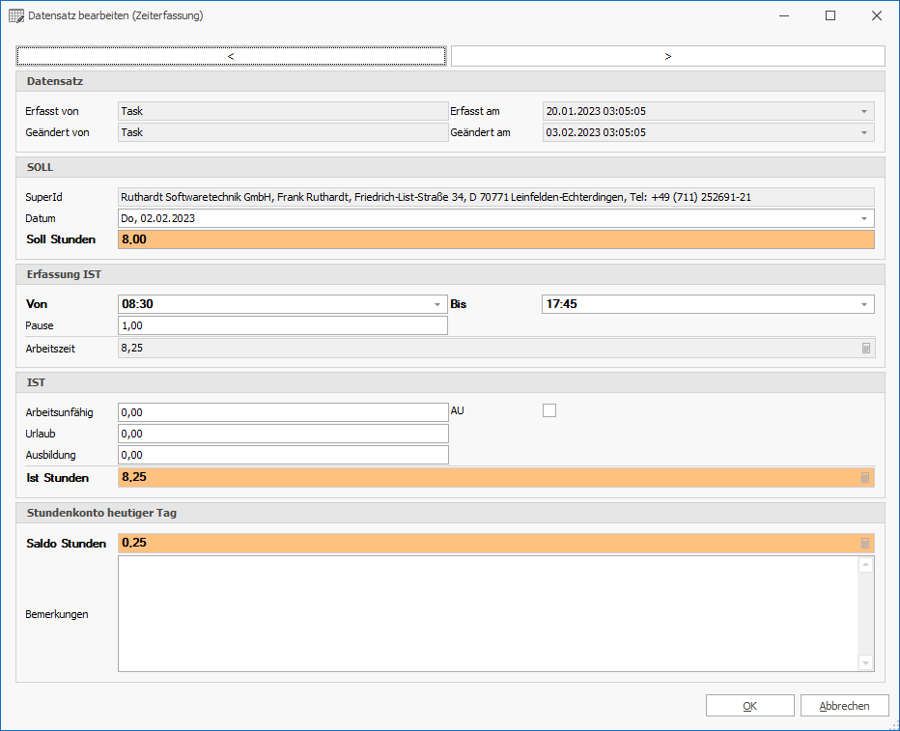Click the calculator icon in Saldo Stunden row
The image size is (900, 731).
tap(865, 543)
